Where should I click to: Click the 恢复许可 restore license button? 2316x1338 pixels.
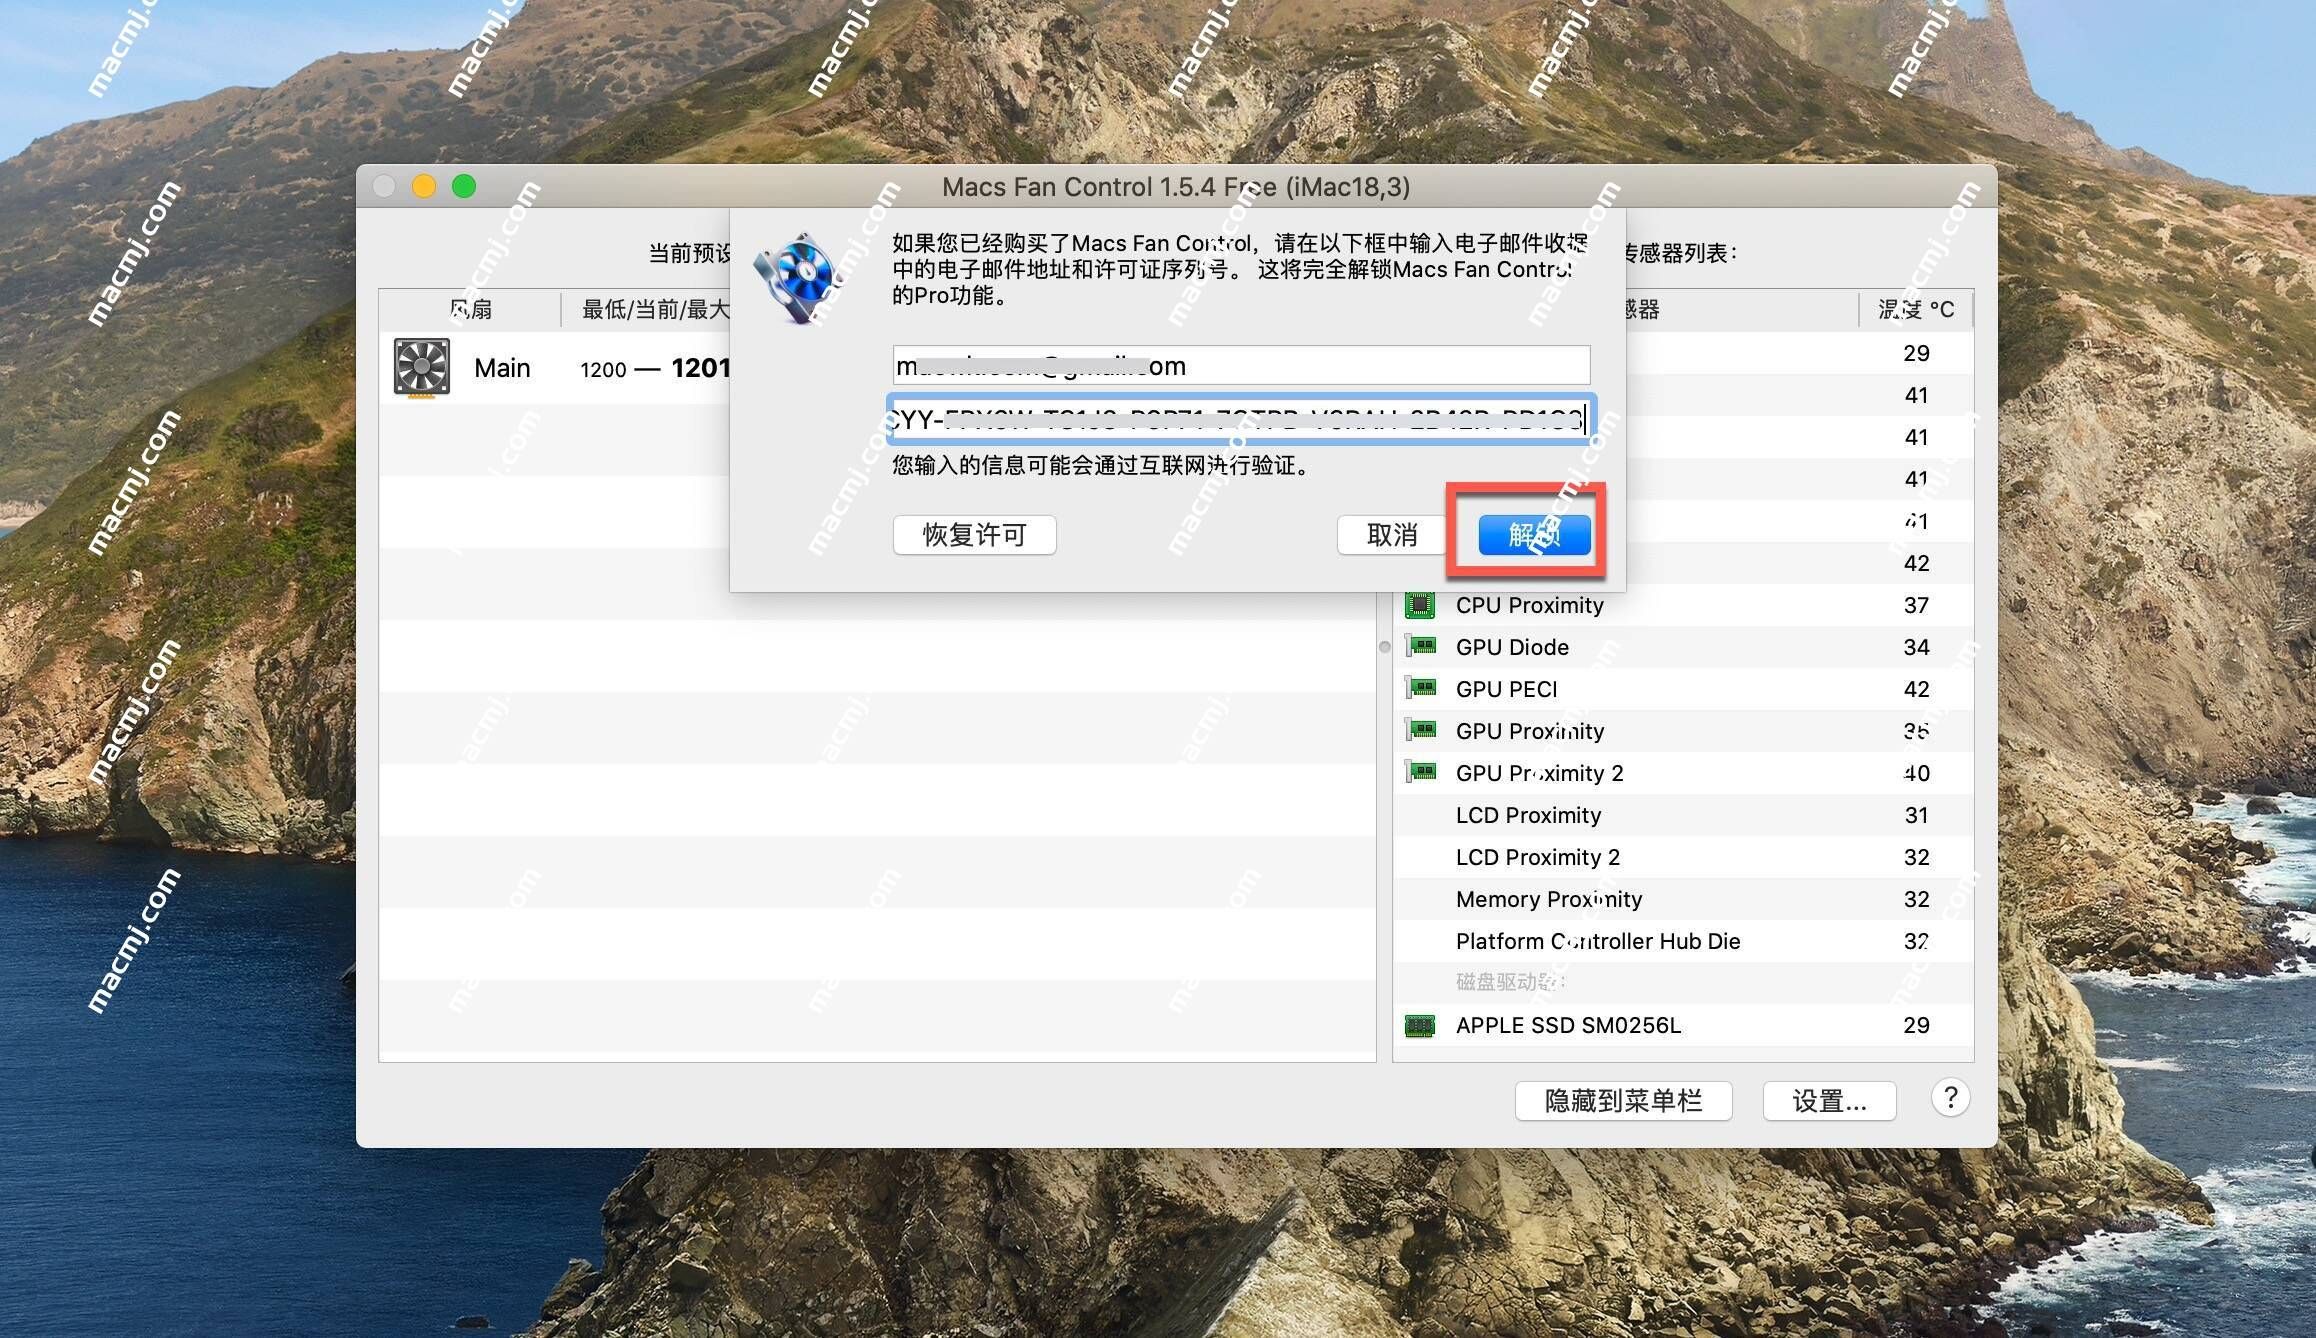(974, 535)
